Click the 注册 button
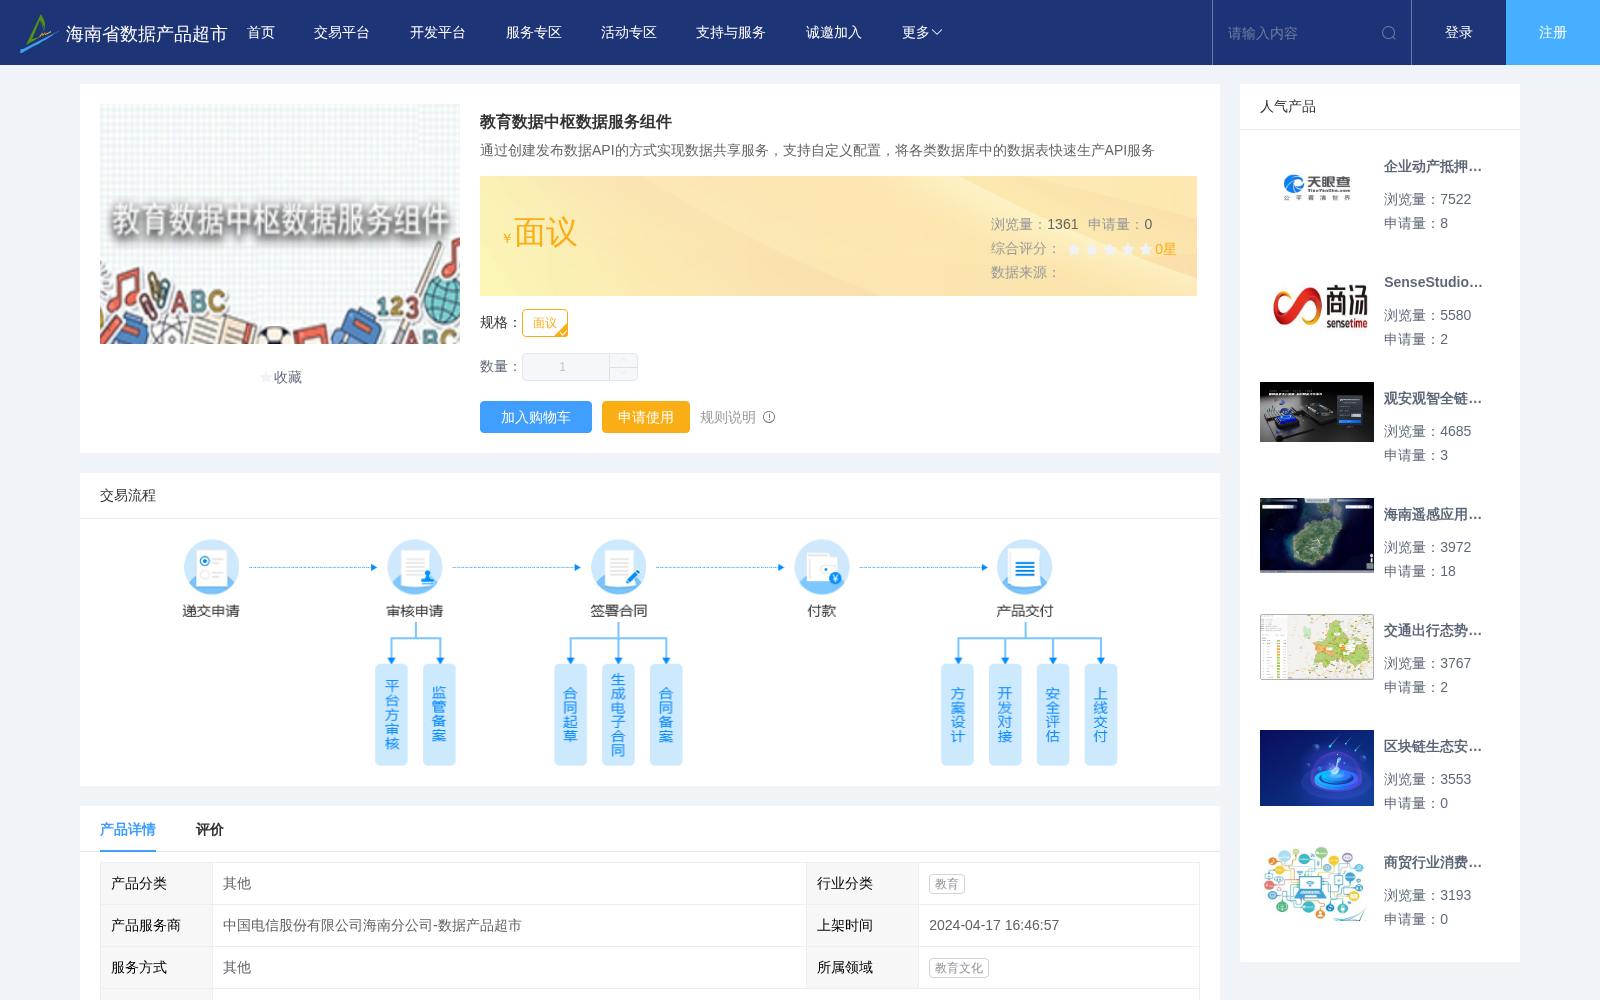 coord(1553,33)
